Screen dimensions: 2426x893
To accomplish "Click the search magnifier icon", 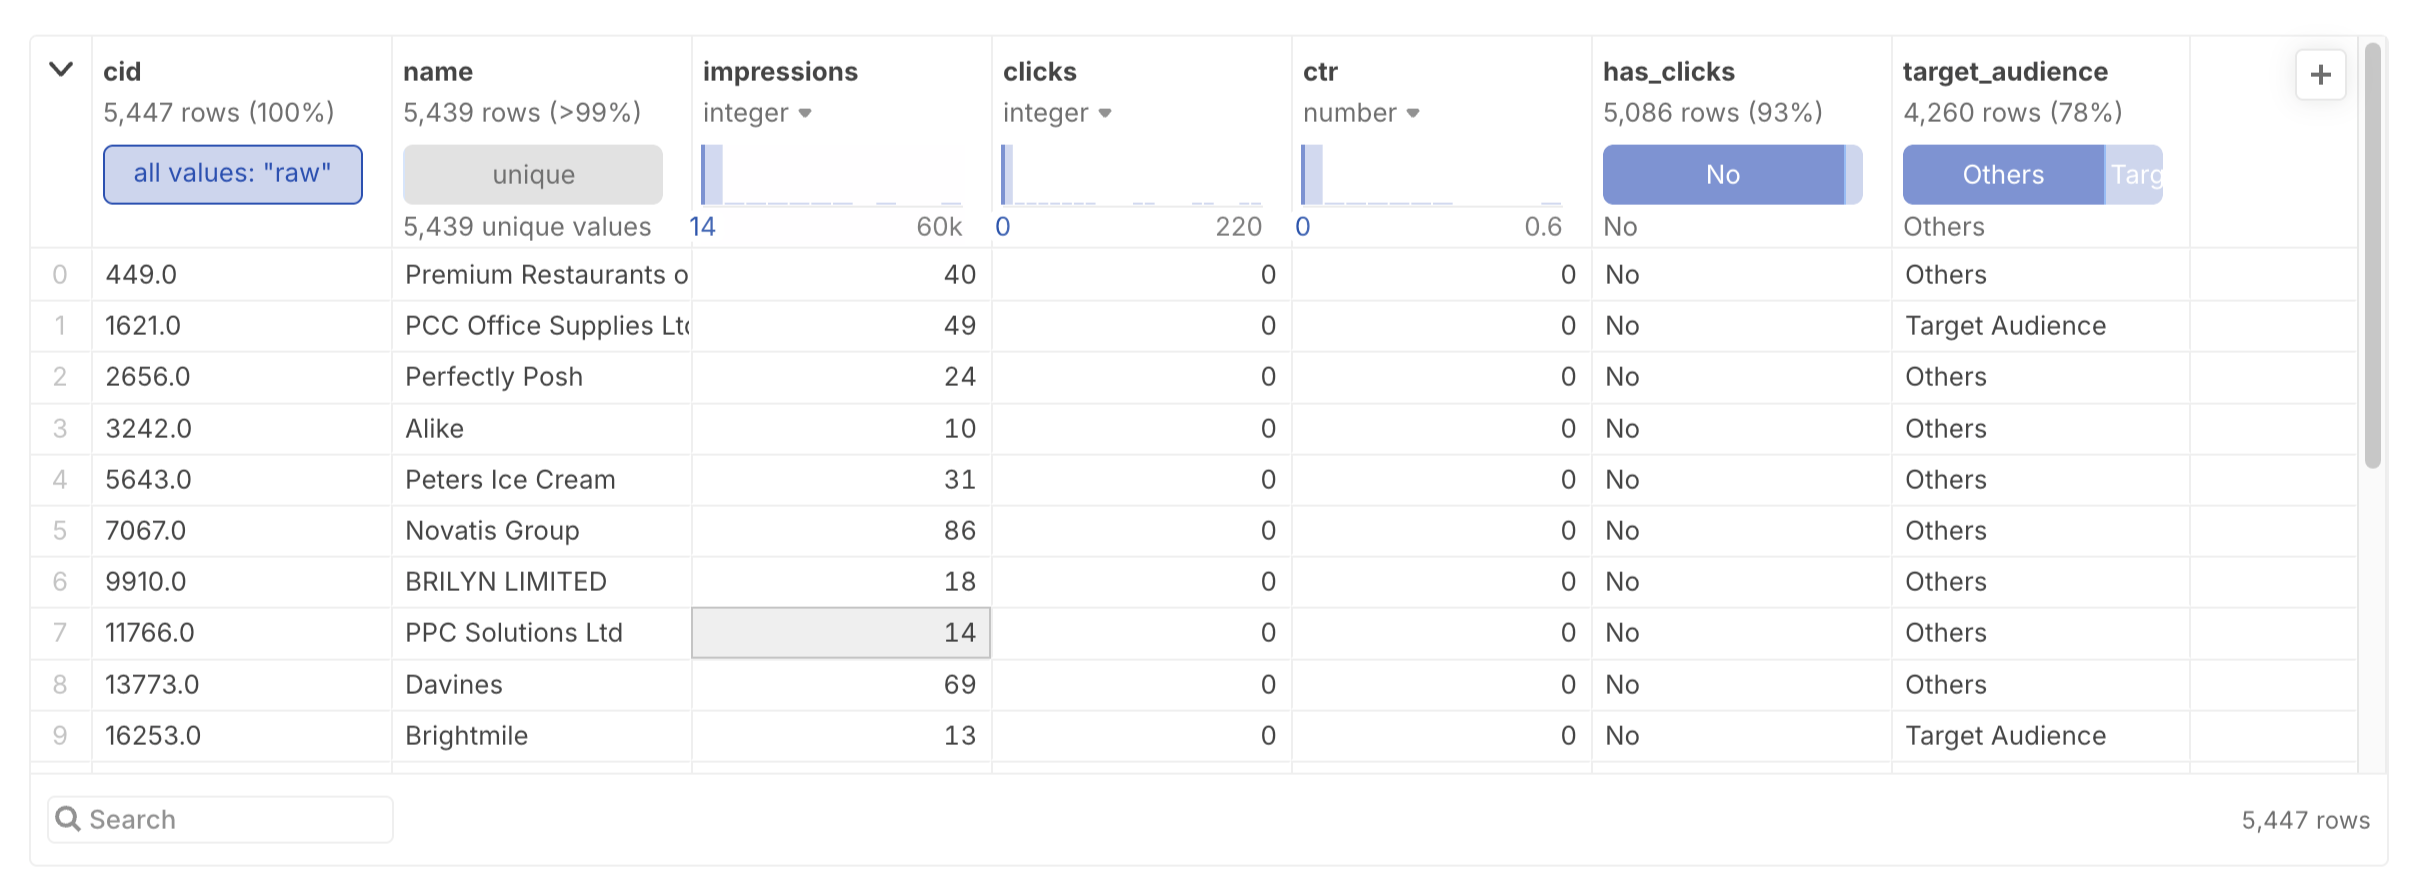I will [68, 819].
